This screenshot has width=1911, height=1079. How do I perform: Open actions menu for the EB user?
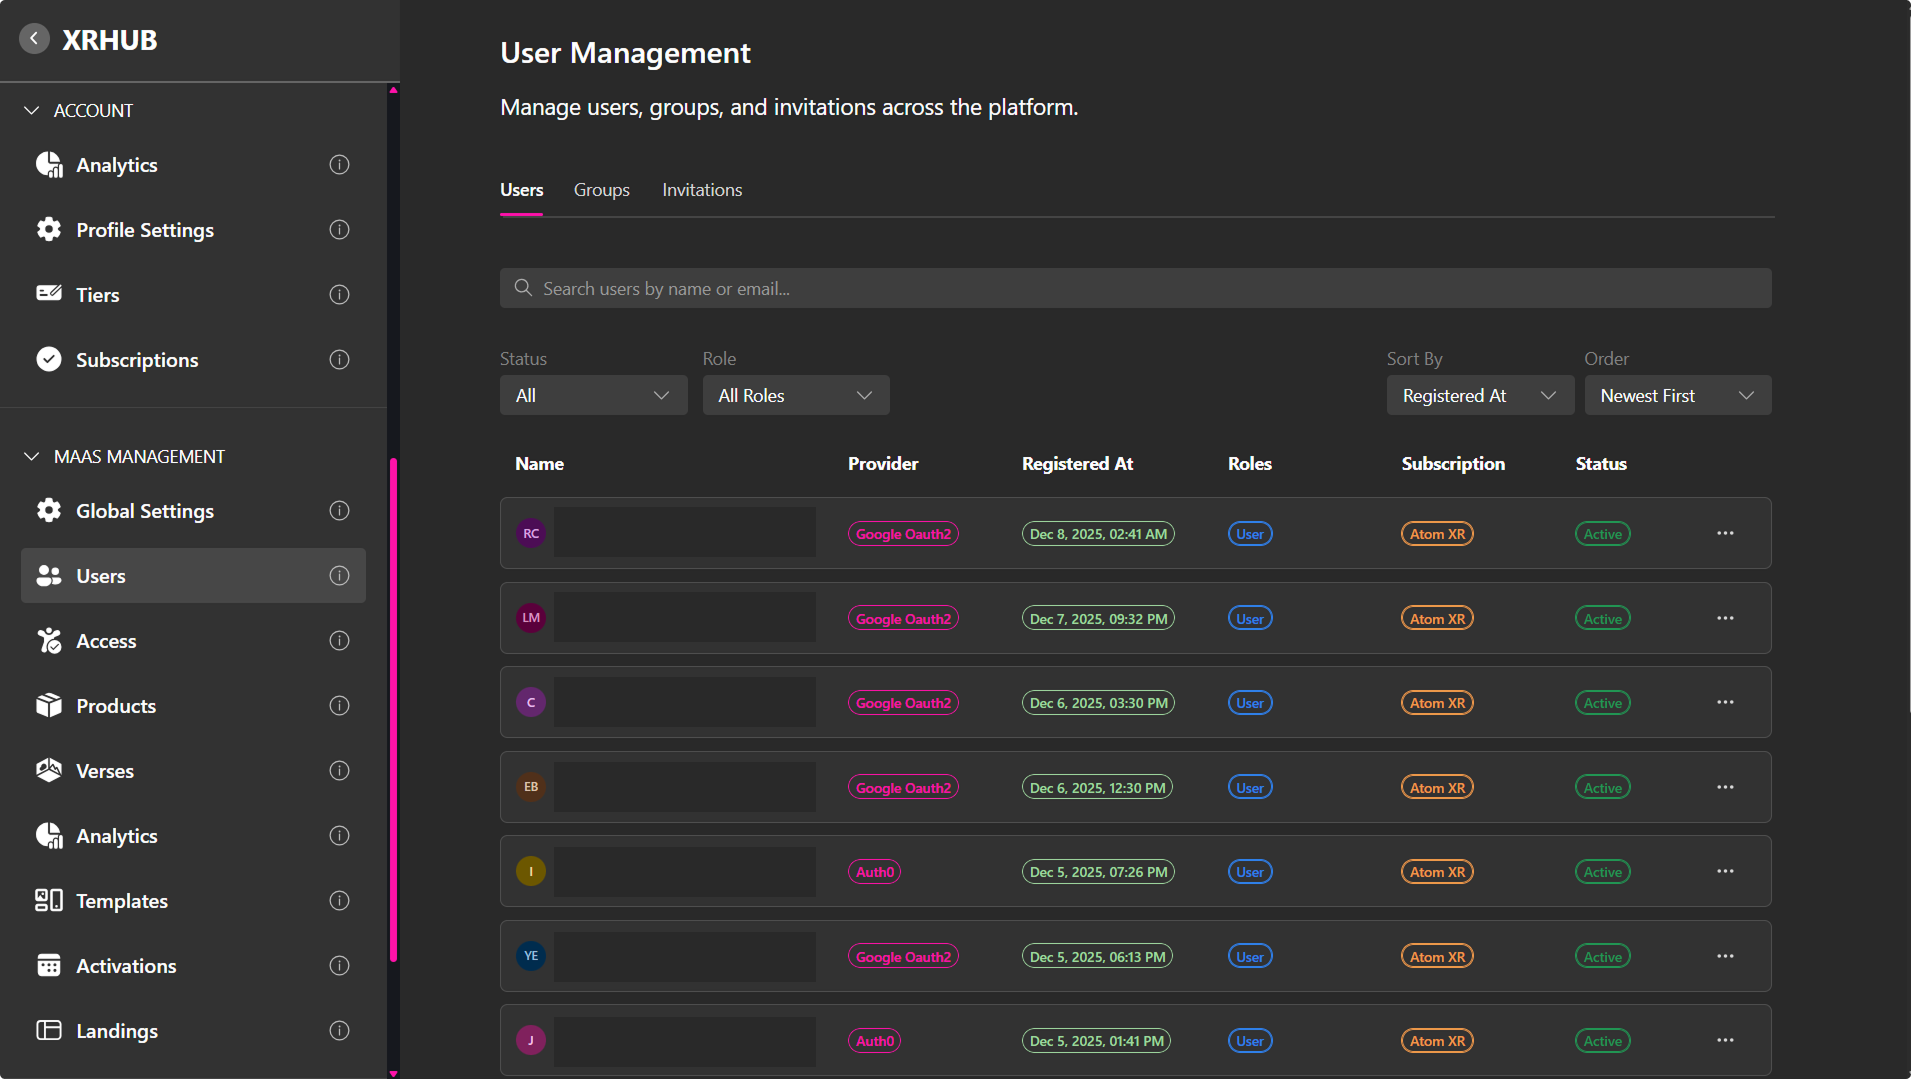tap(1725, 787)
